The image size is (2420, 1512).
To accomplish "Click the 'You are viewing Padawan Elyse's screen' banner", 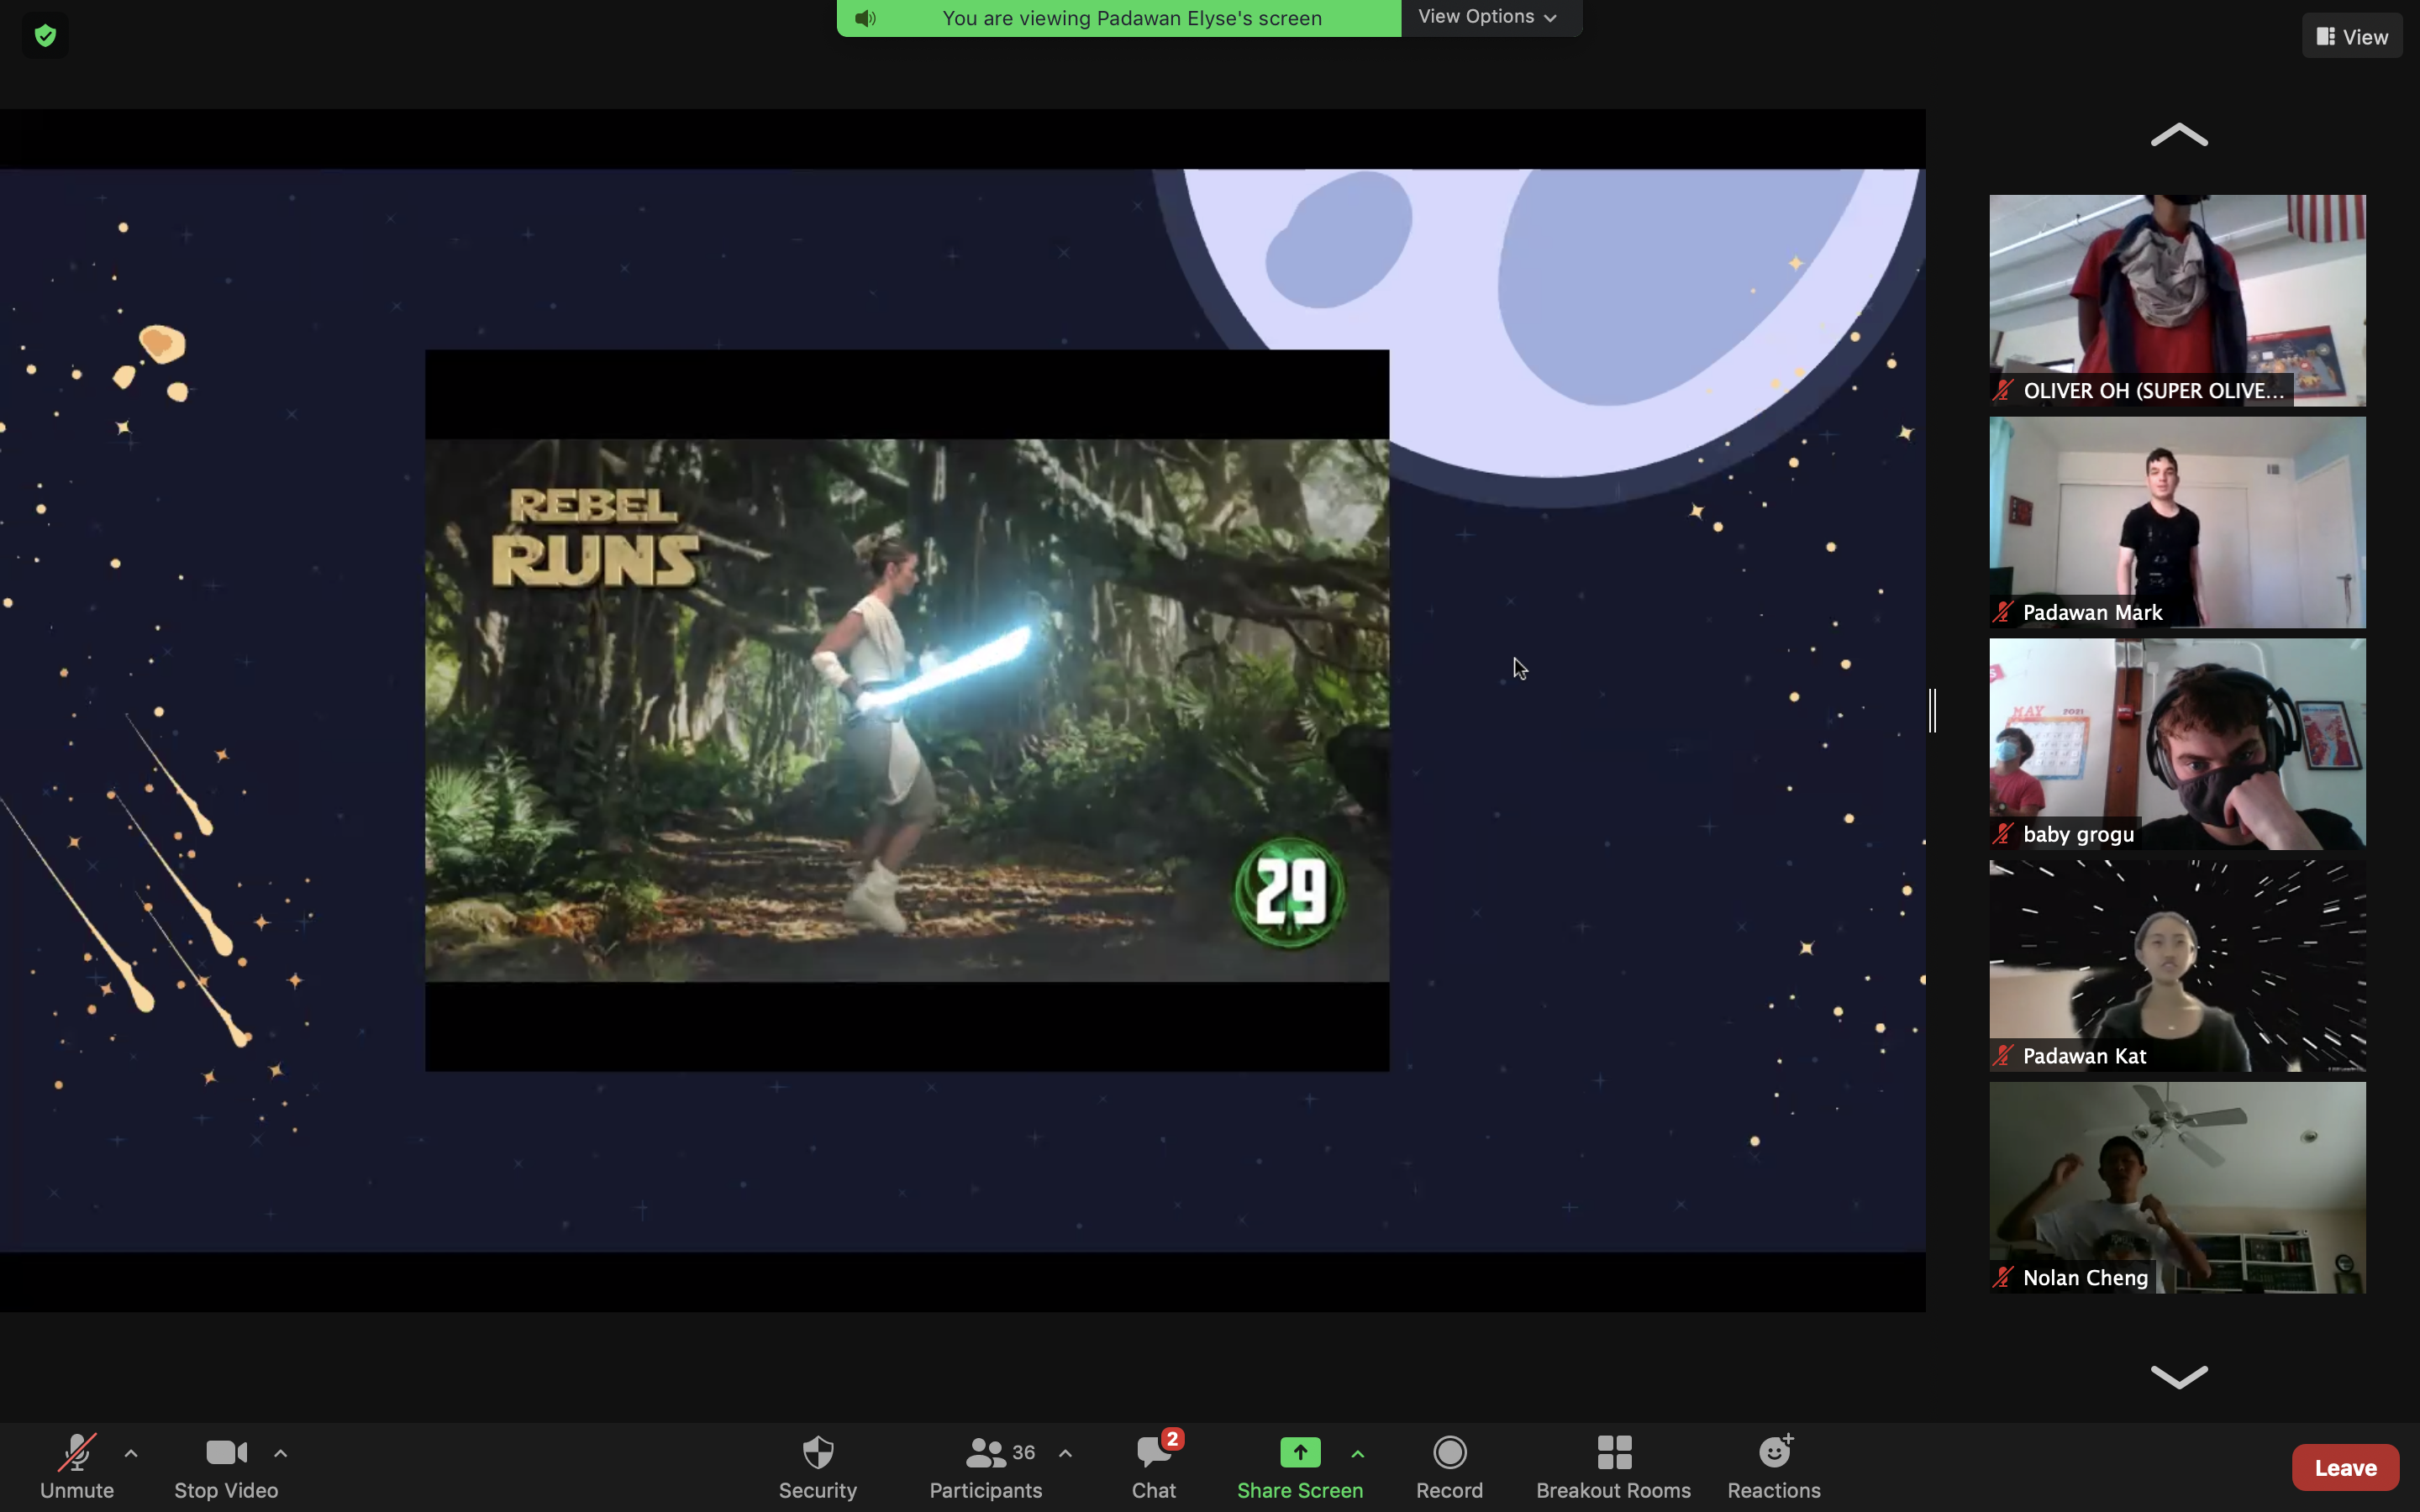I will click(1119, 18).
